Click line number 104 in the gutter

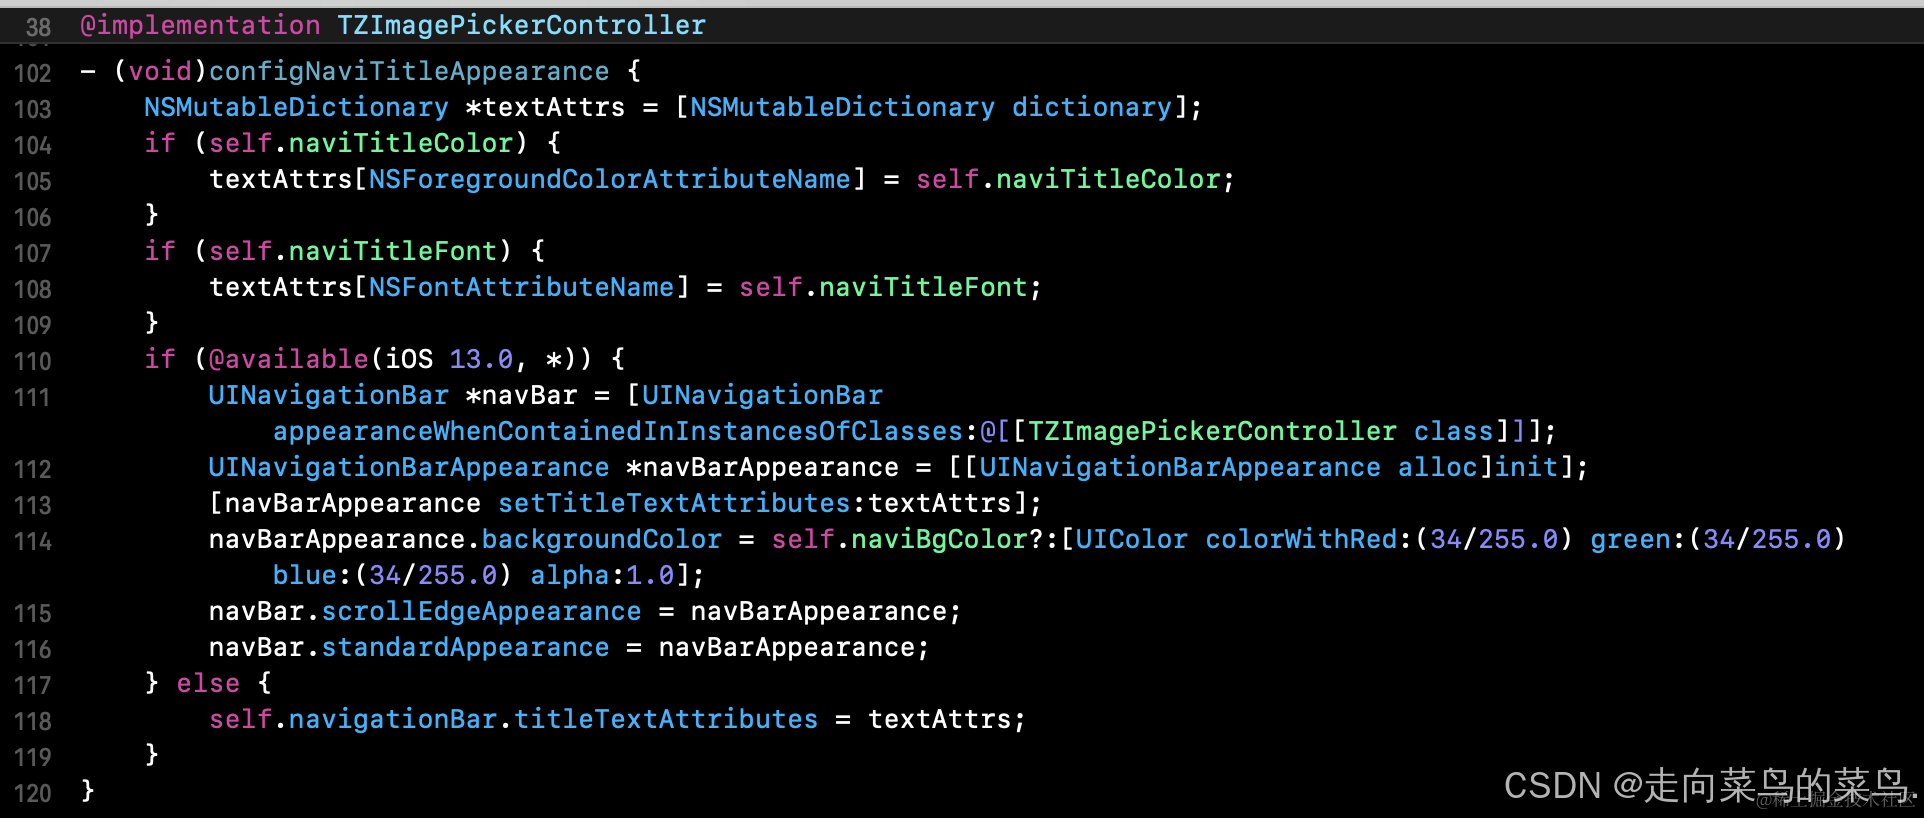coord(32,145)
